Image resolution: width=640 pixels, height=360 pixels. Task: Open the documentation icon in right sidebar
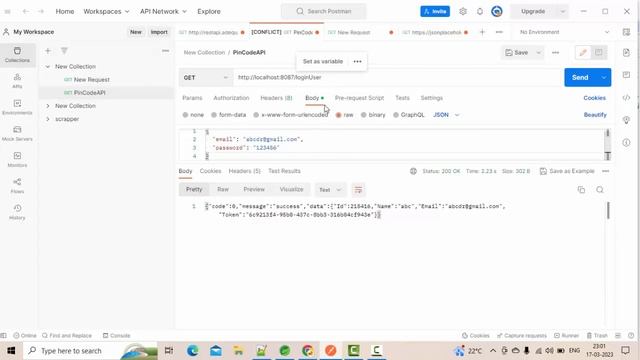tap(626, 52)
